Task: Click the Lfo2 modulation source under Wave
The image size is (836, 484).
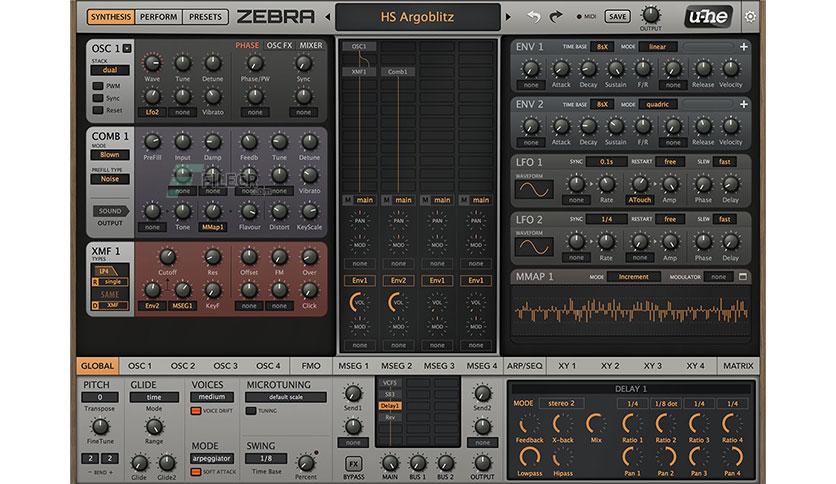Action: 152,112
